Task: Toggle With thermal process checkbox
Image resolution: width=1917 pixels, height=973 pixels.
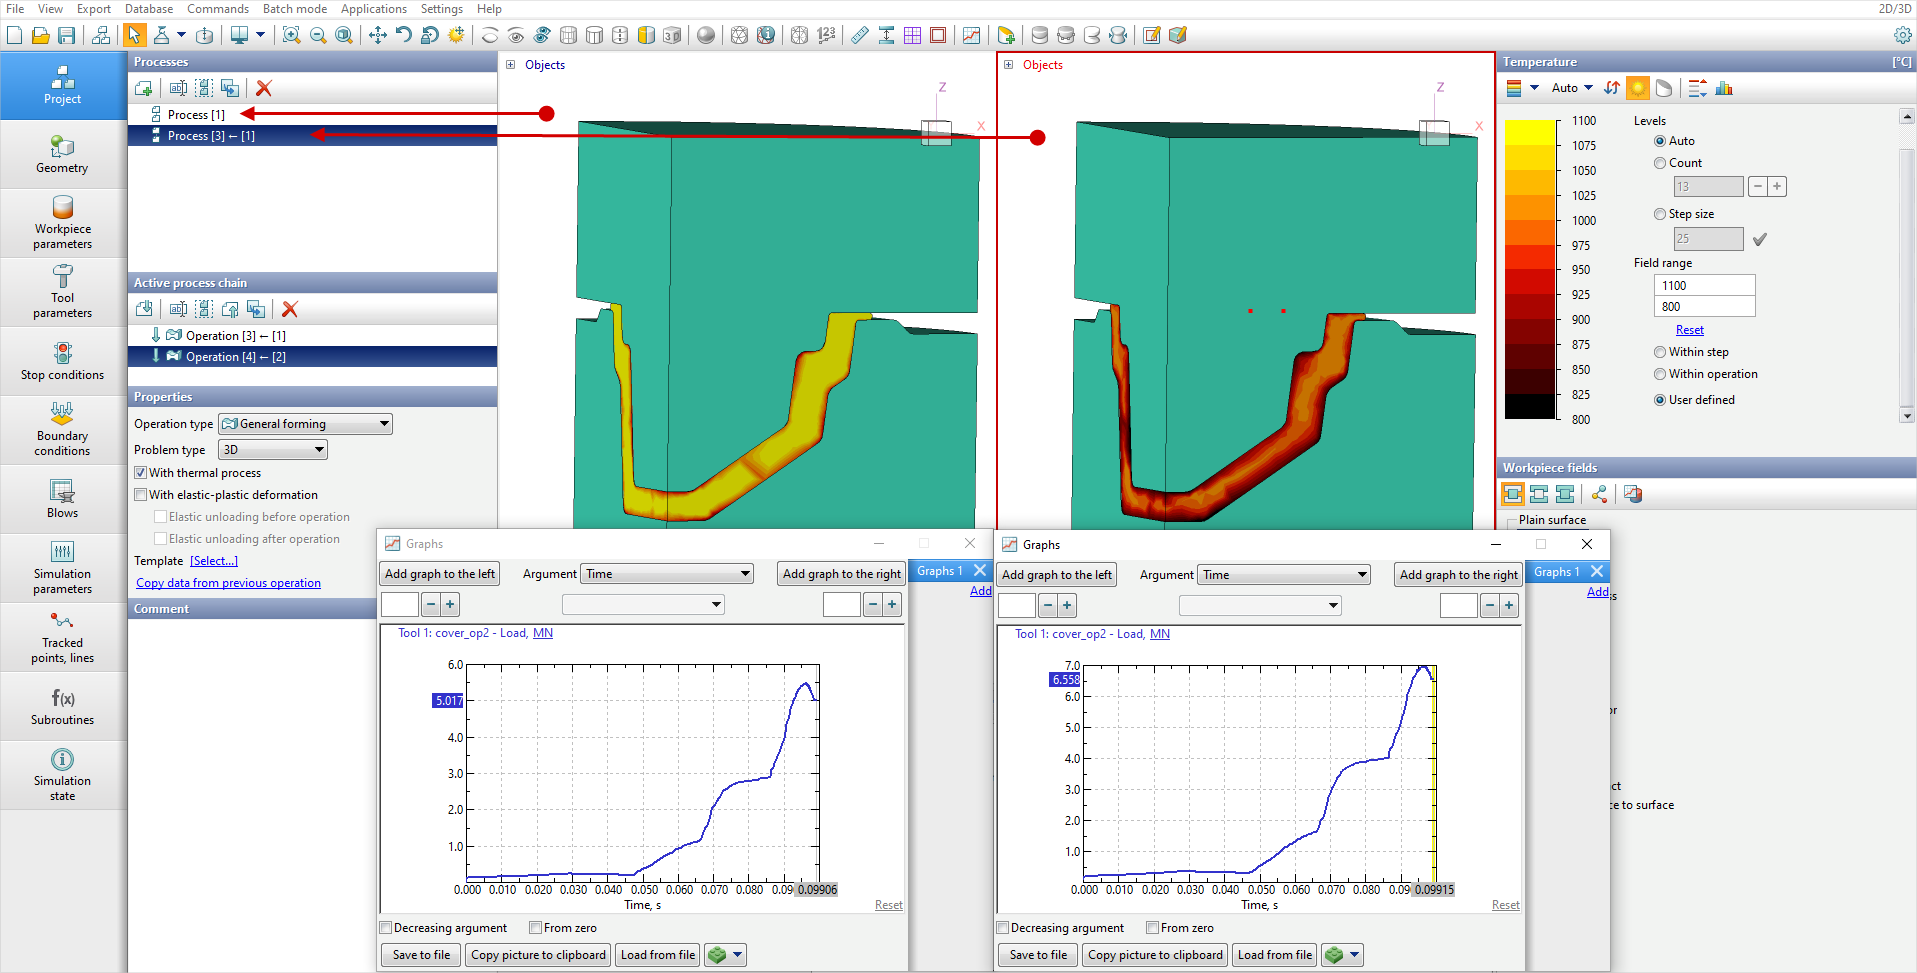Action: pos(141,473)
